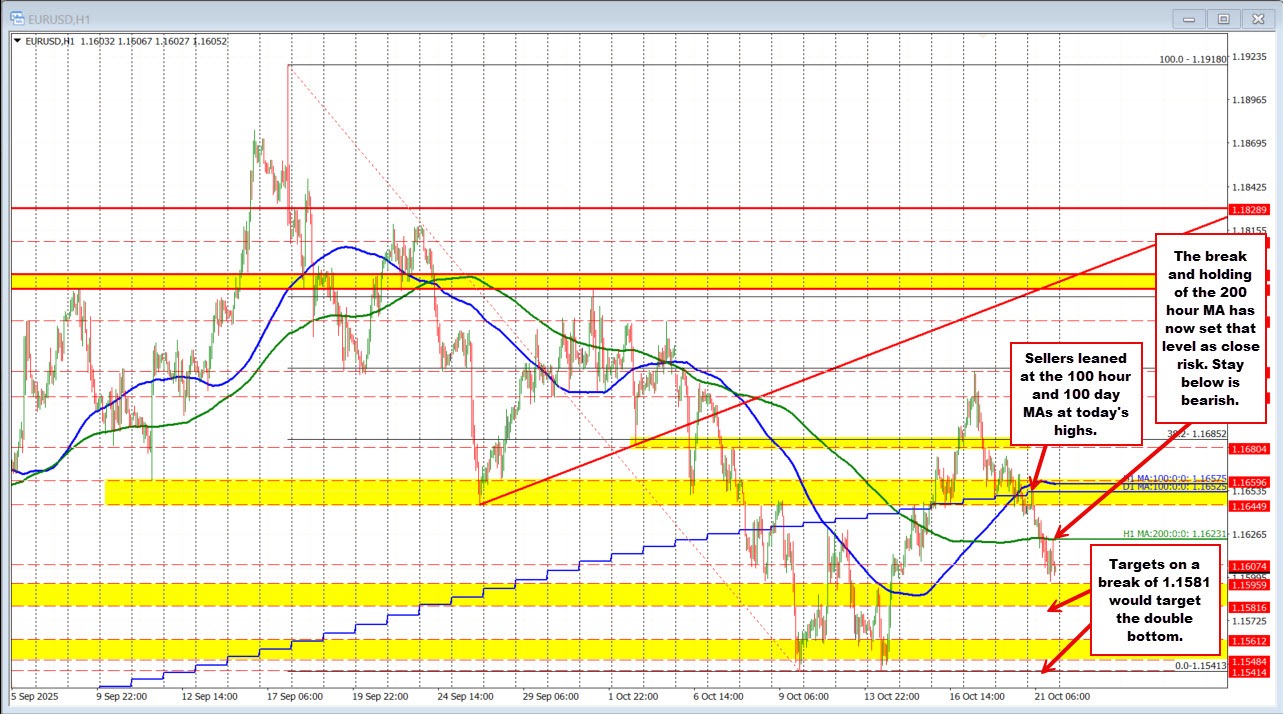Click the 1.16074 current price label
Screen dimensions: 1283x714
[x=1250, y=566]
